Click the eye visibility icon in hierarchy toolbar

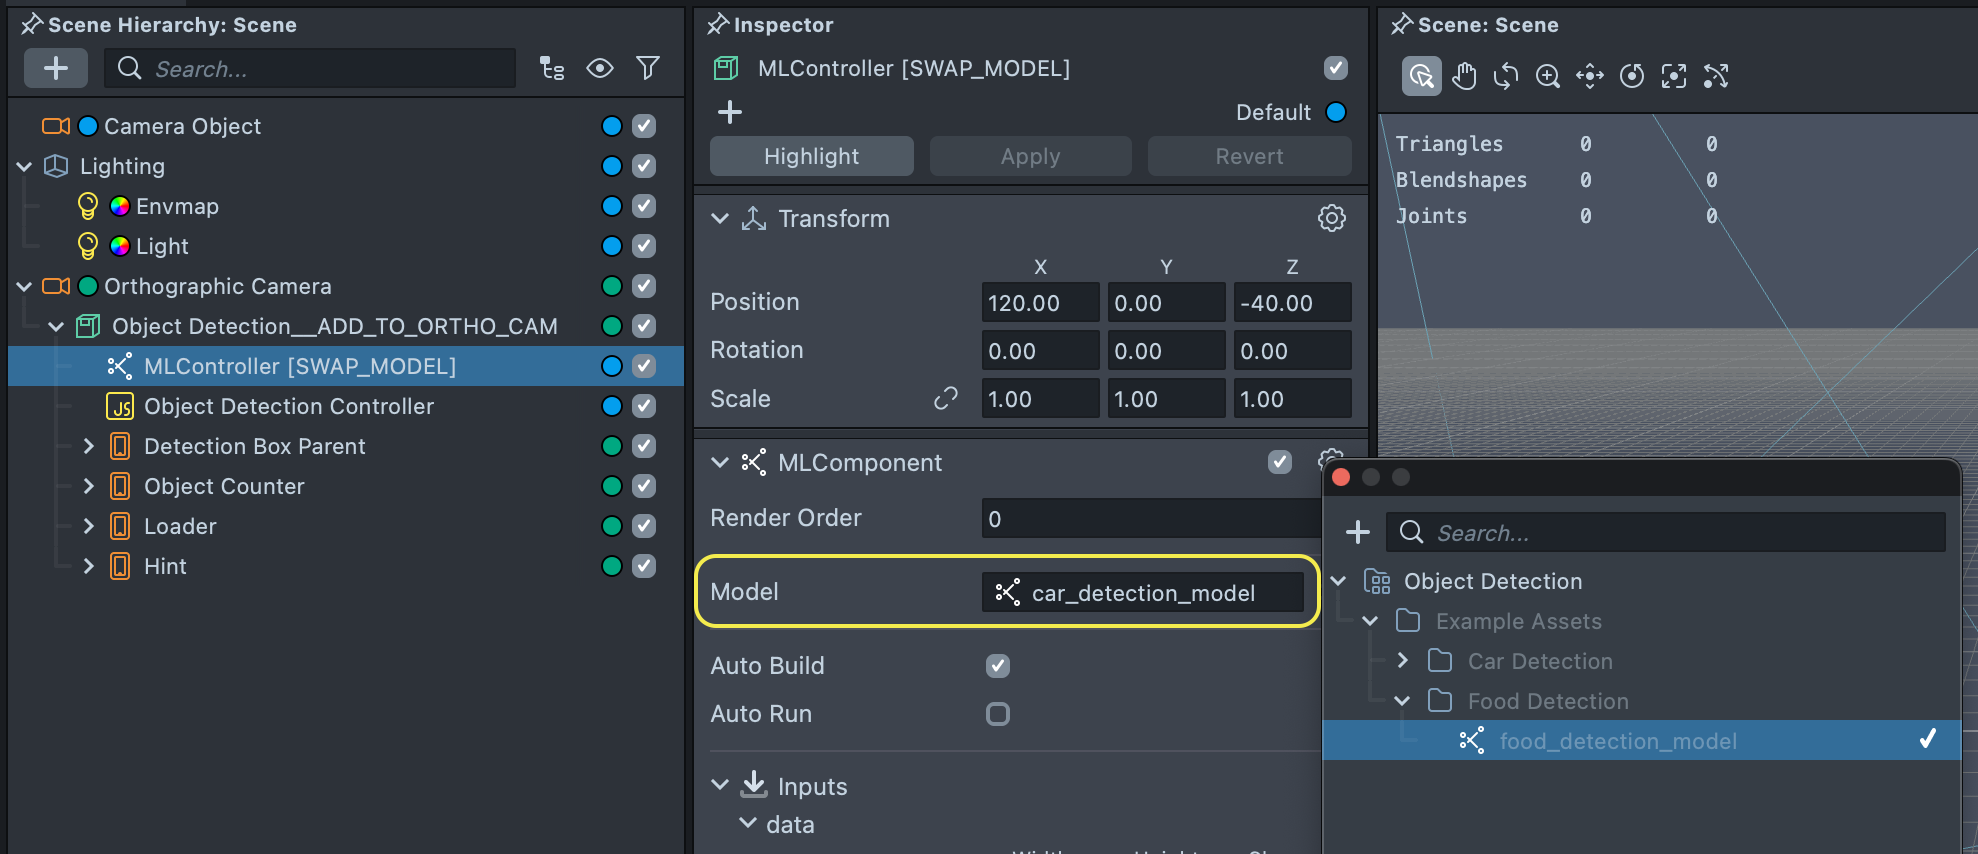(x=599, y=68)
